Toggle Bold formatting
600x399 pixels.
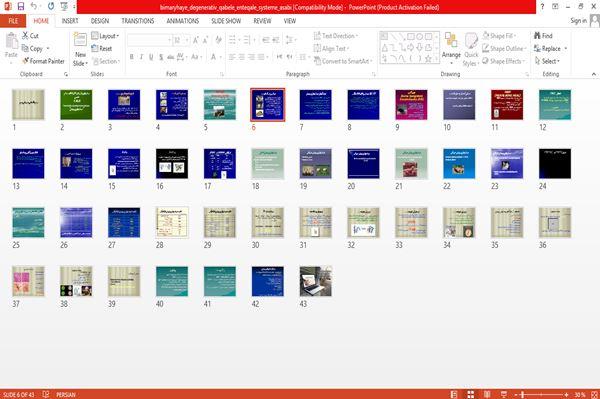[131, 57]
